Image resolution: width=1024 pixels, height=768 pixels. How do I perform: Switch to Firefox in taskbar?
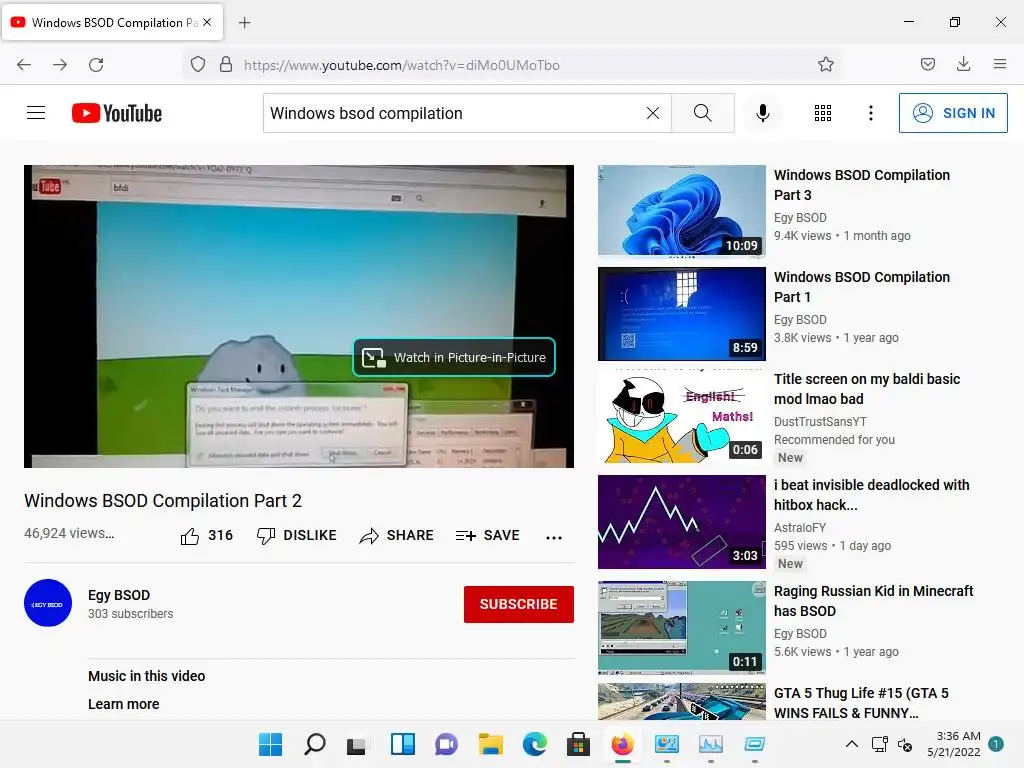[x=622, y=744]
